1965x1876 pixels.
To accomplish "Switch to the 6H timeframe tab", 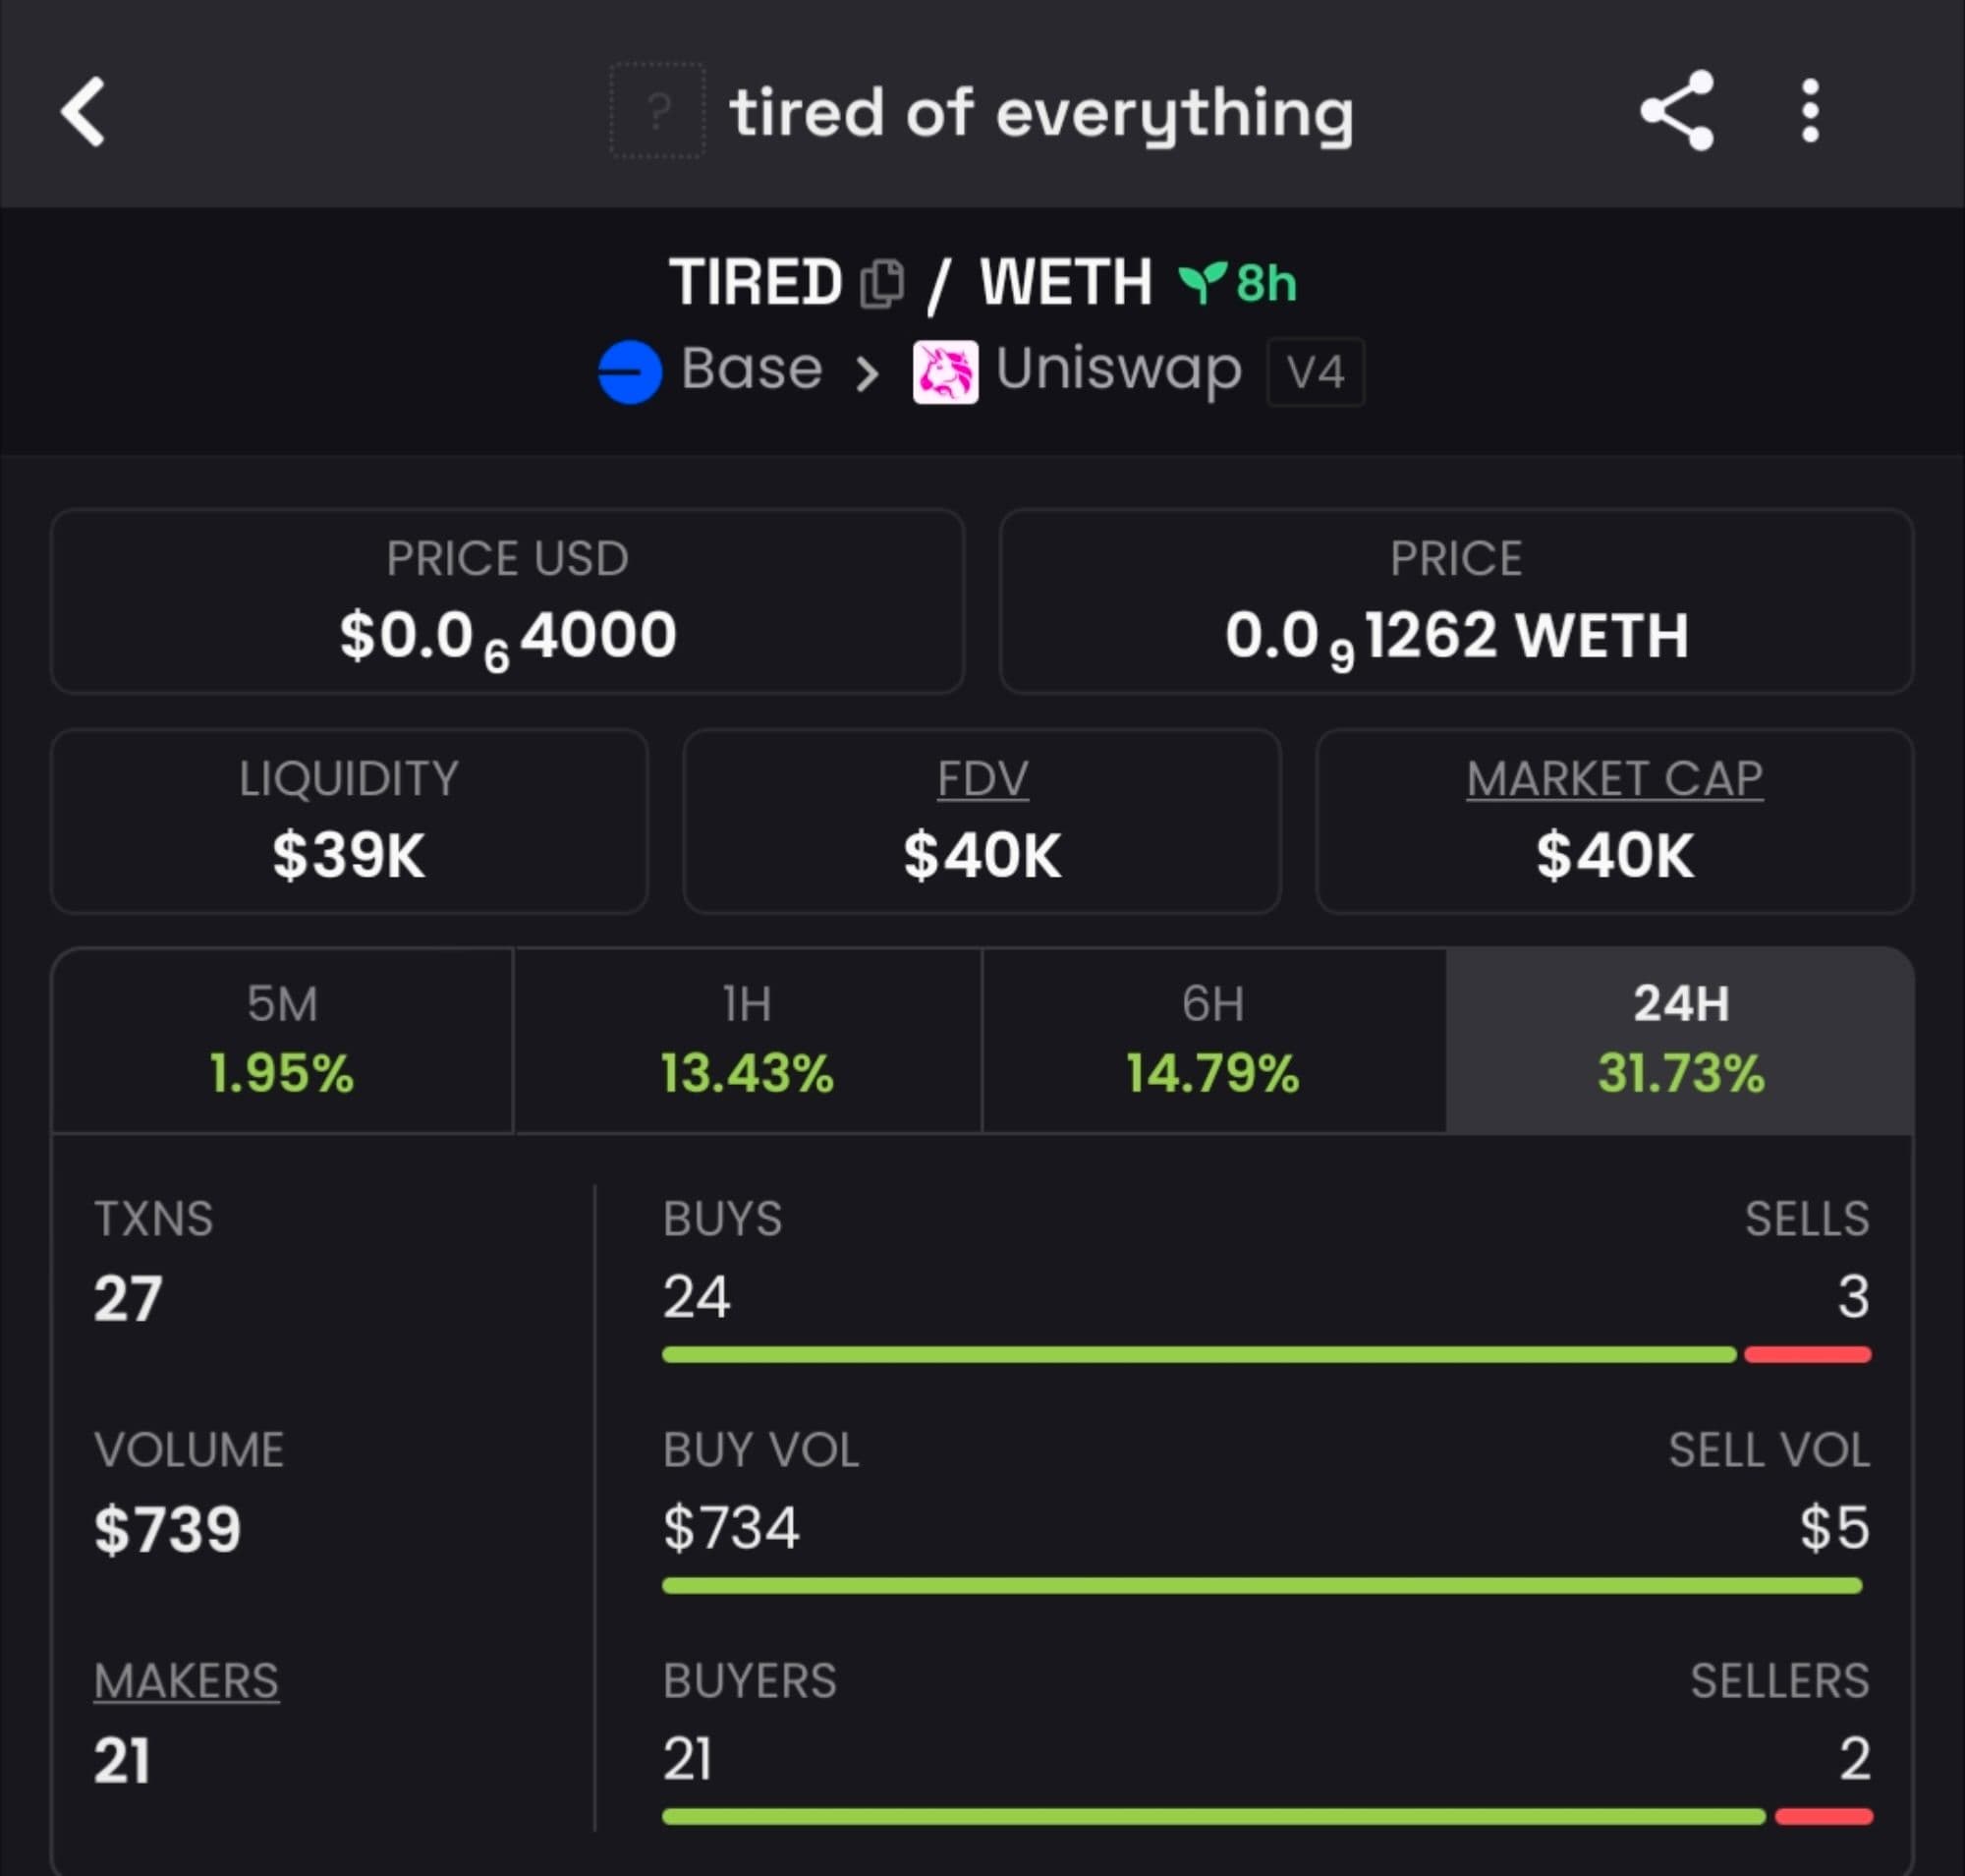I will 1213,1040.
